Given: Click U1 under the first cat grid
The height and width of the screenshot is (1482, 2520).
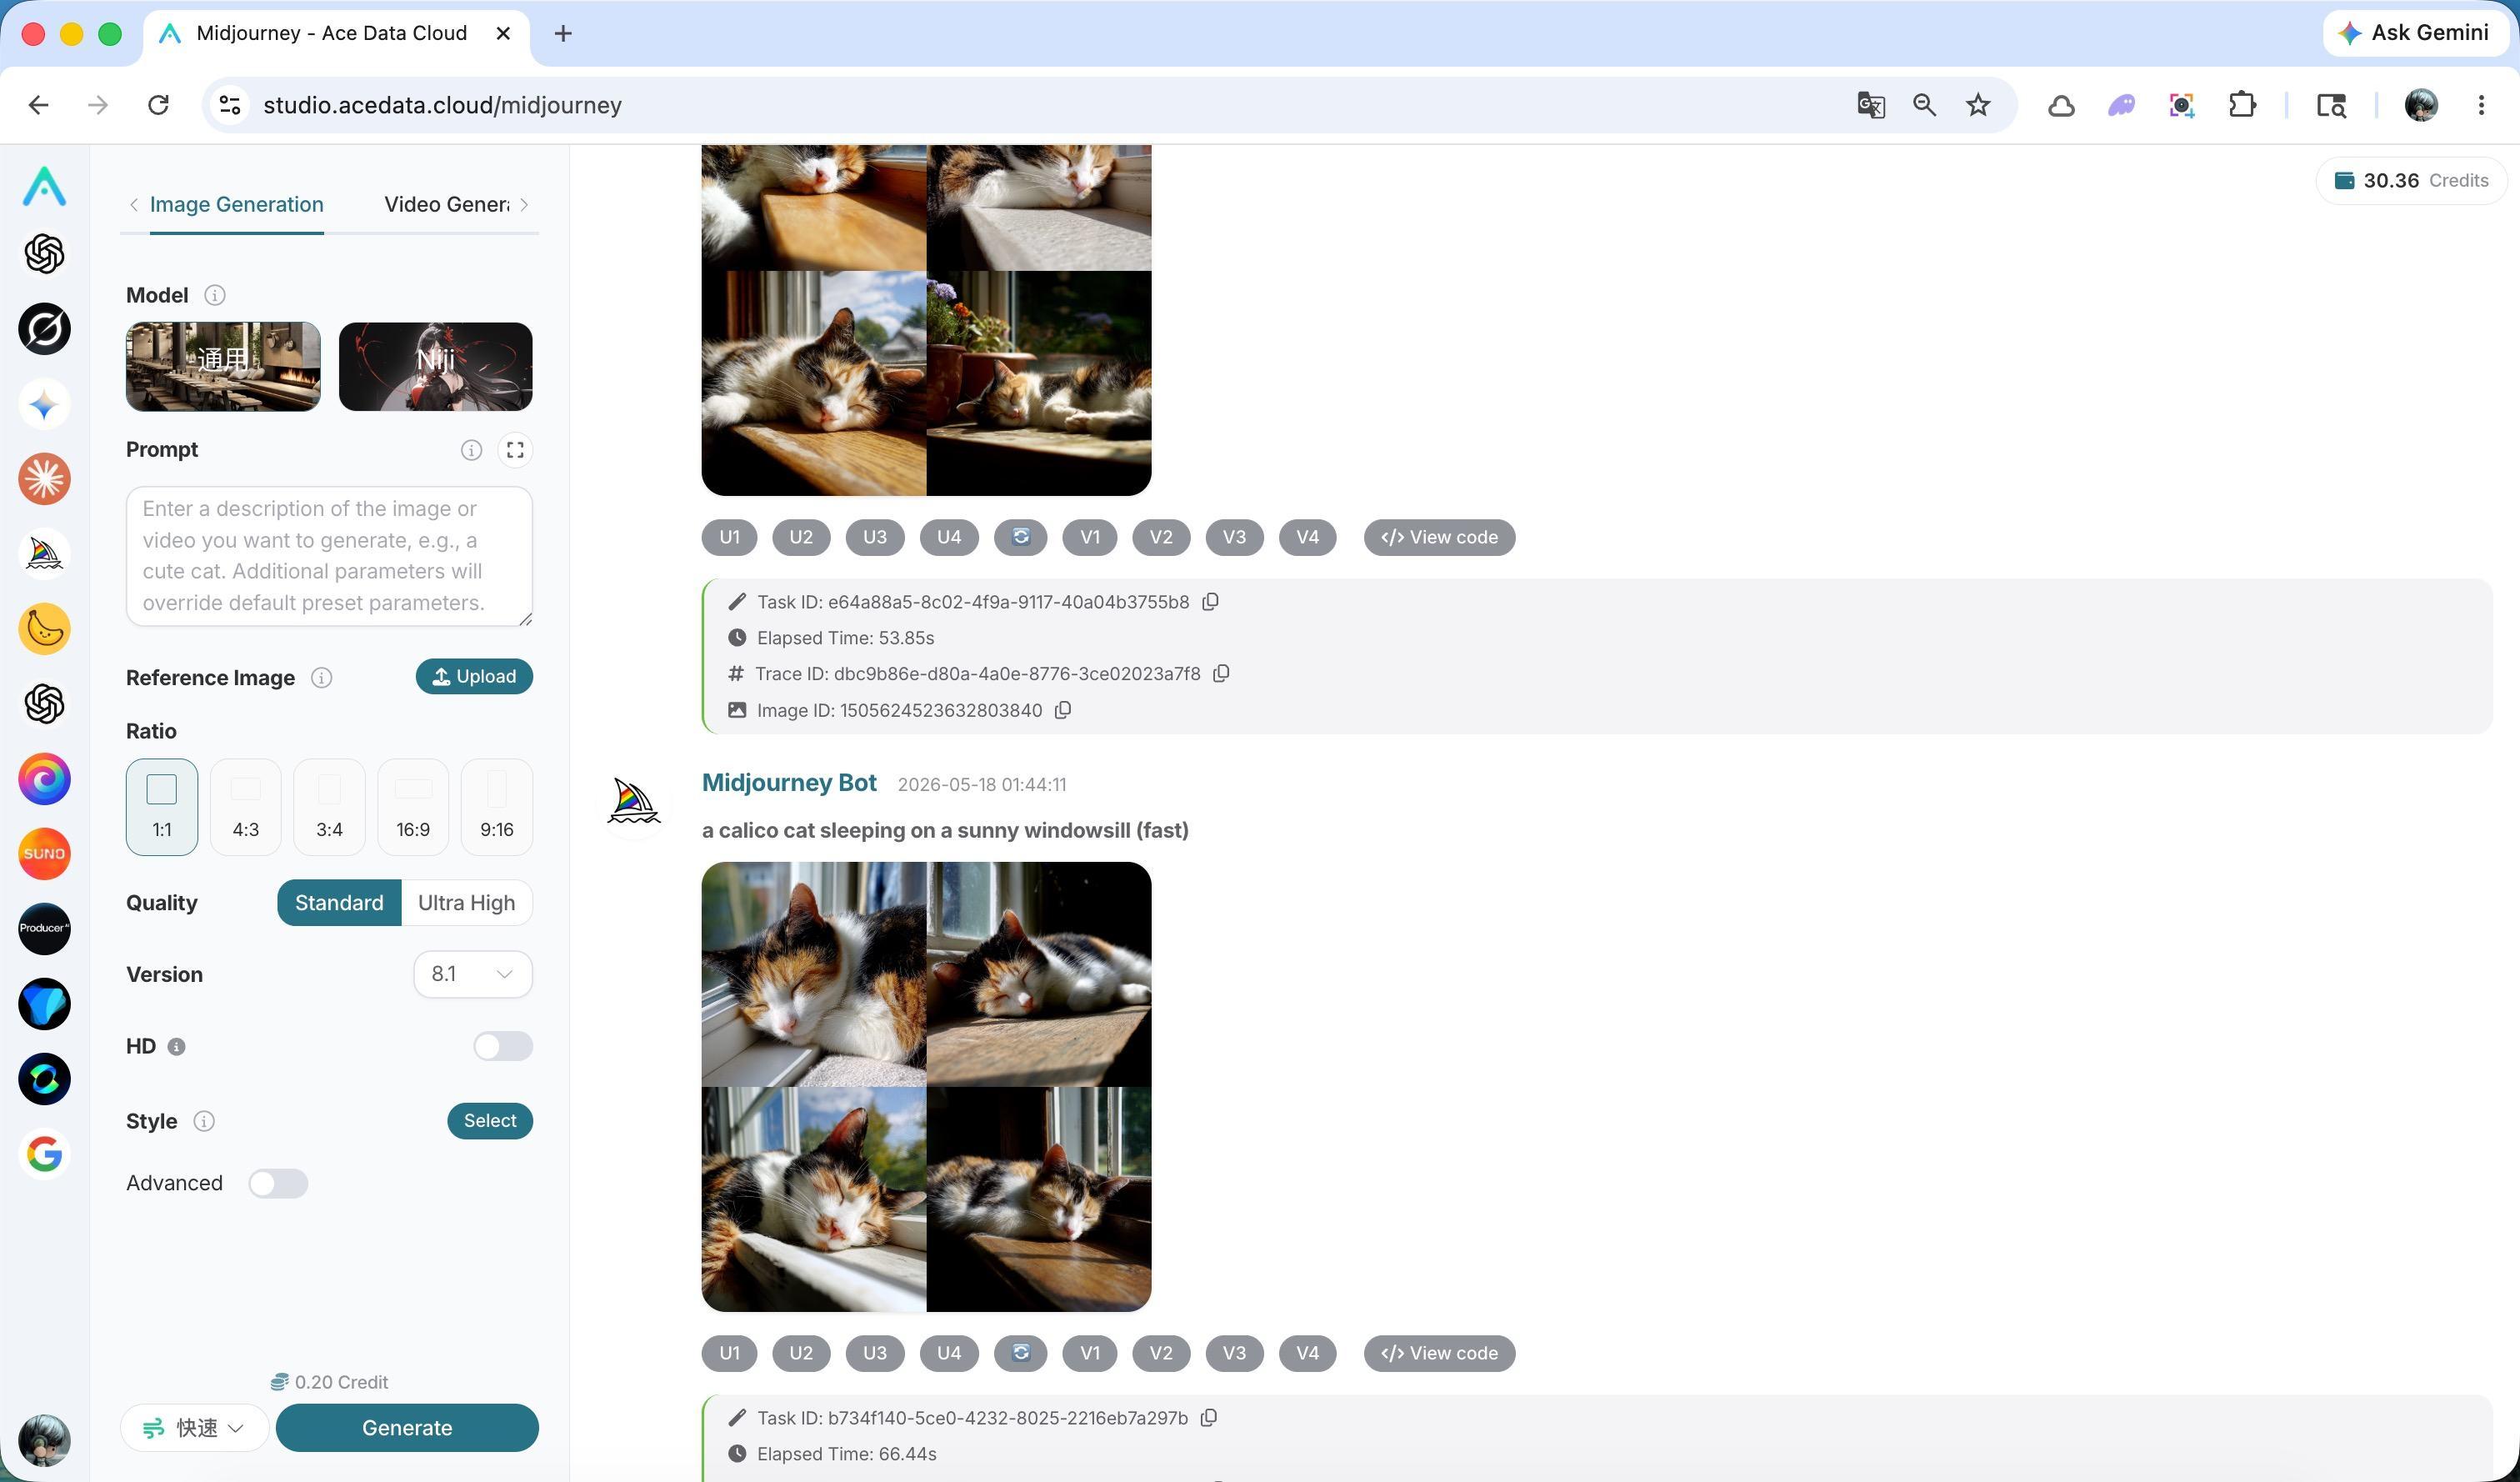Looking at the screenshot, I should click(x=730, y=537).
